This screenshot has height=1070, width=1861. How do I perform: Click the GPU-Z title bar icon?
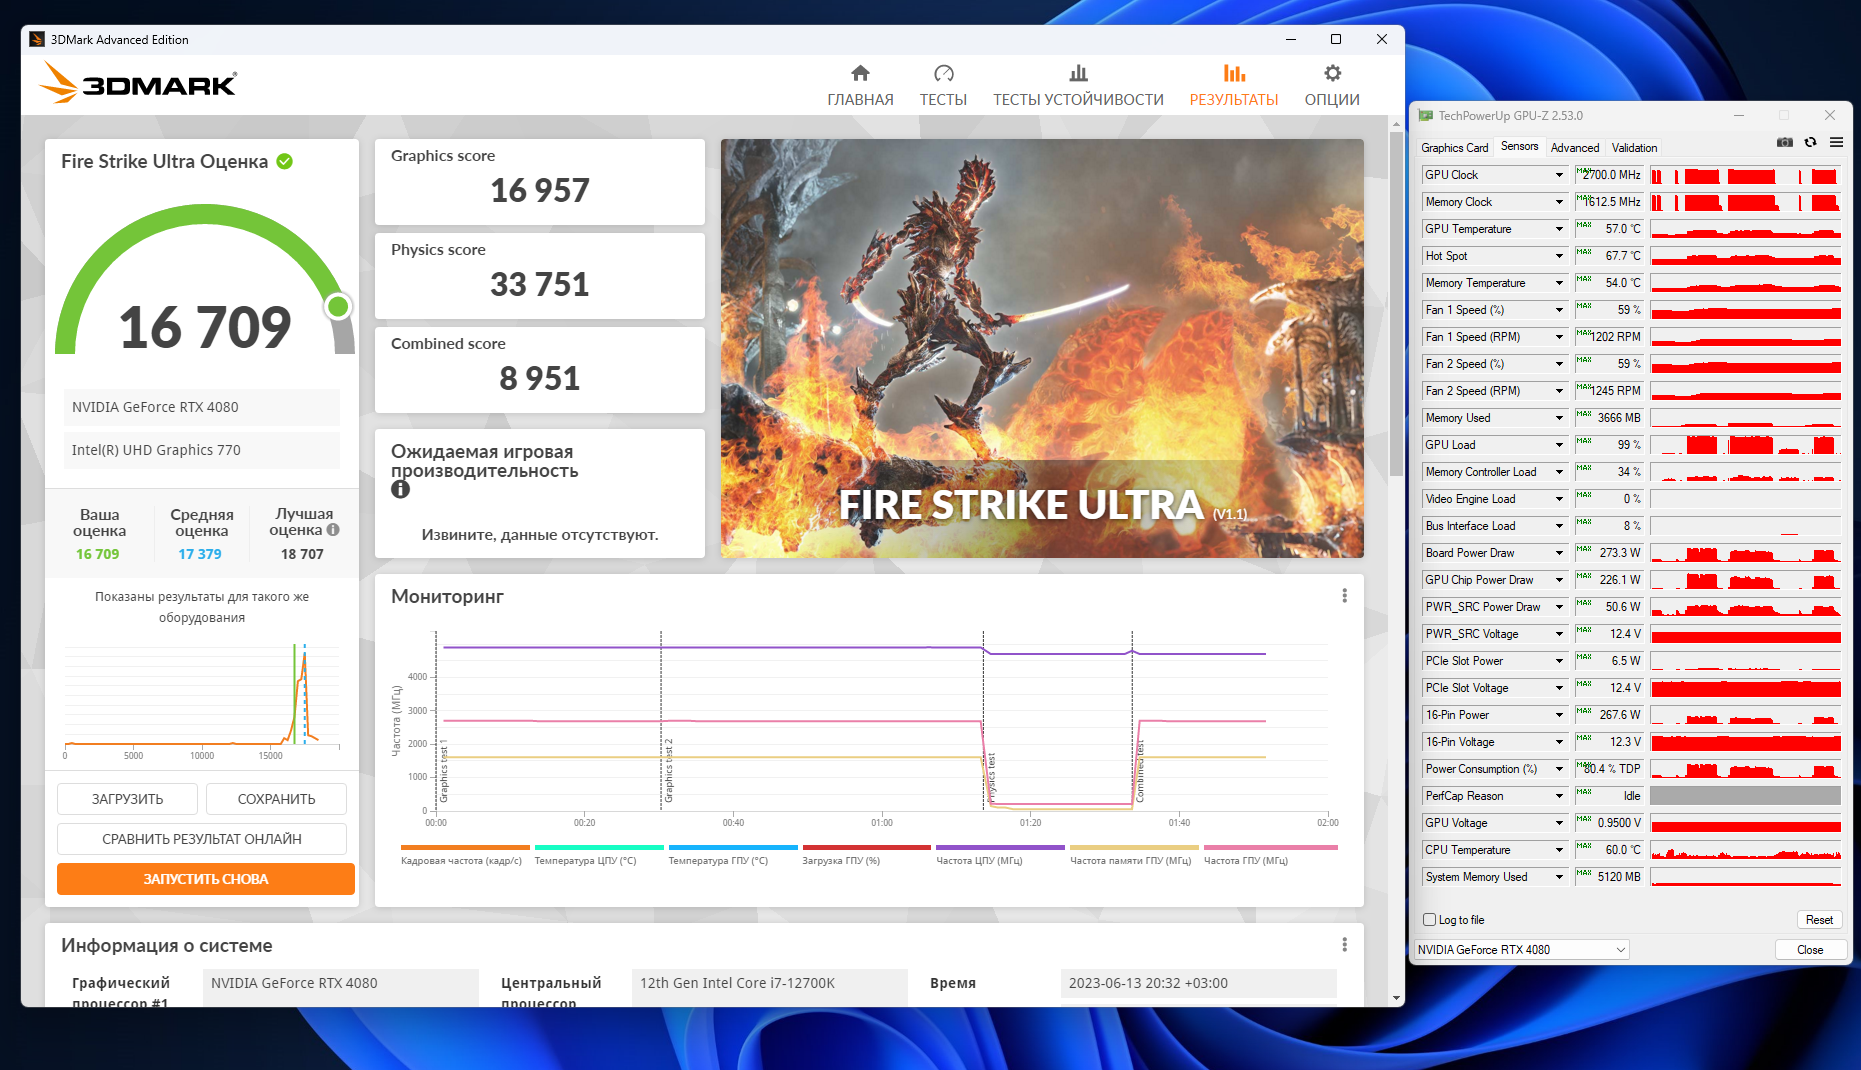(x=1426, y=116)
